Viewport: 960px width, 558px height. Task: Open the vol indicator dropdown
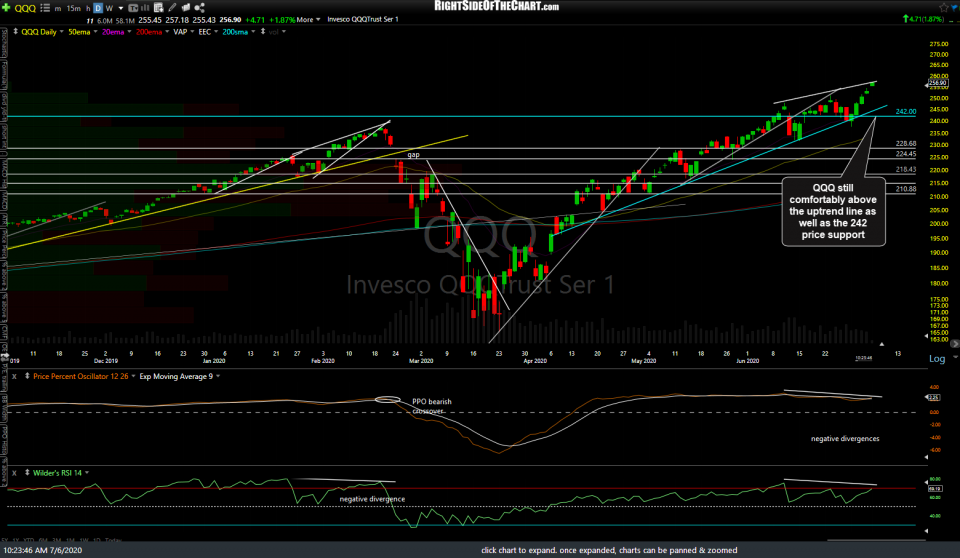pyautogui.click(x=283, y=32)
